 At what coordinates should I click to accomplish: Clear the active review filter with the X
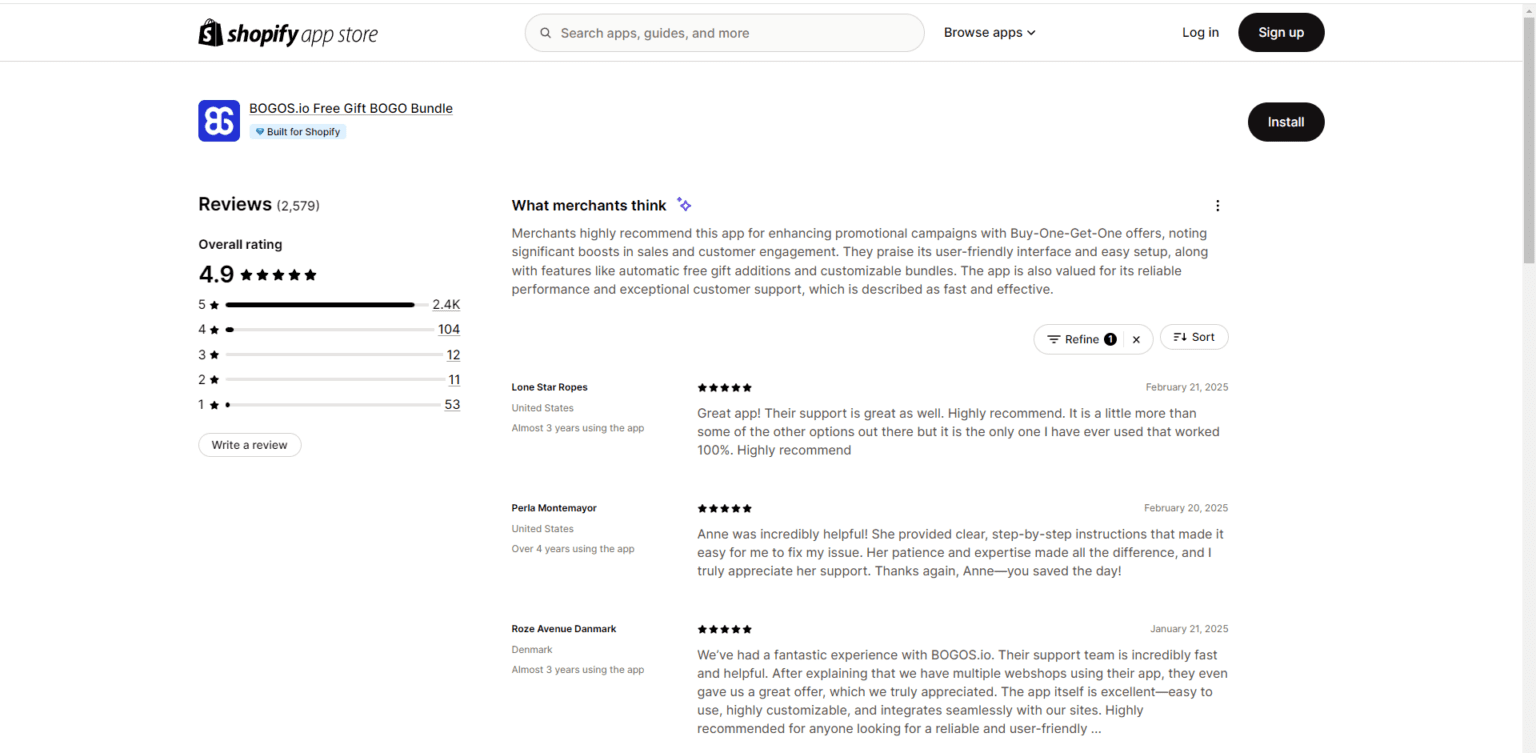click(x=1136, y=339)
